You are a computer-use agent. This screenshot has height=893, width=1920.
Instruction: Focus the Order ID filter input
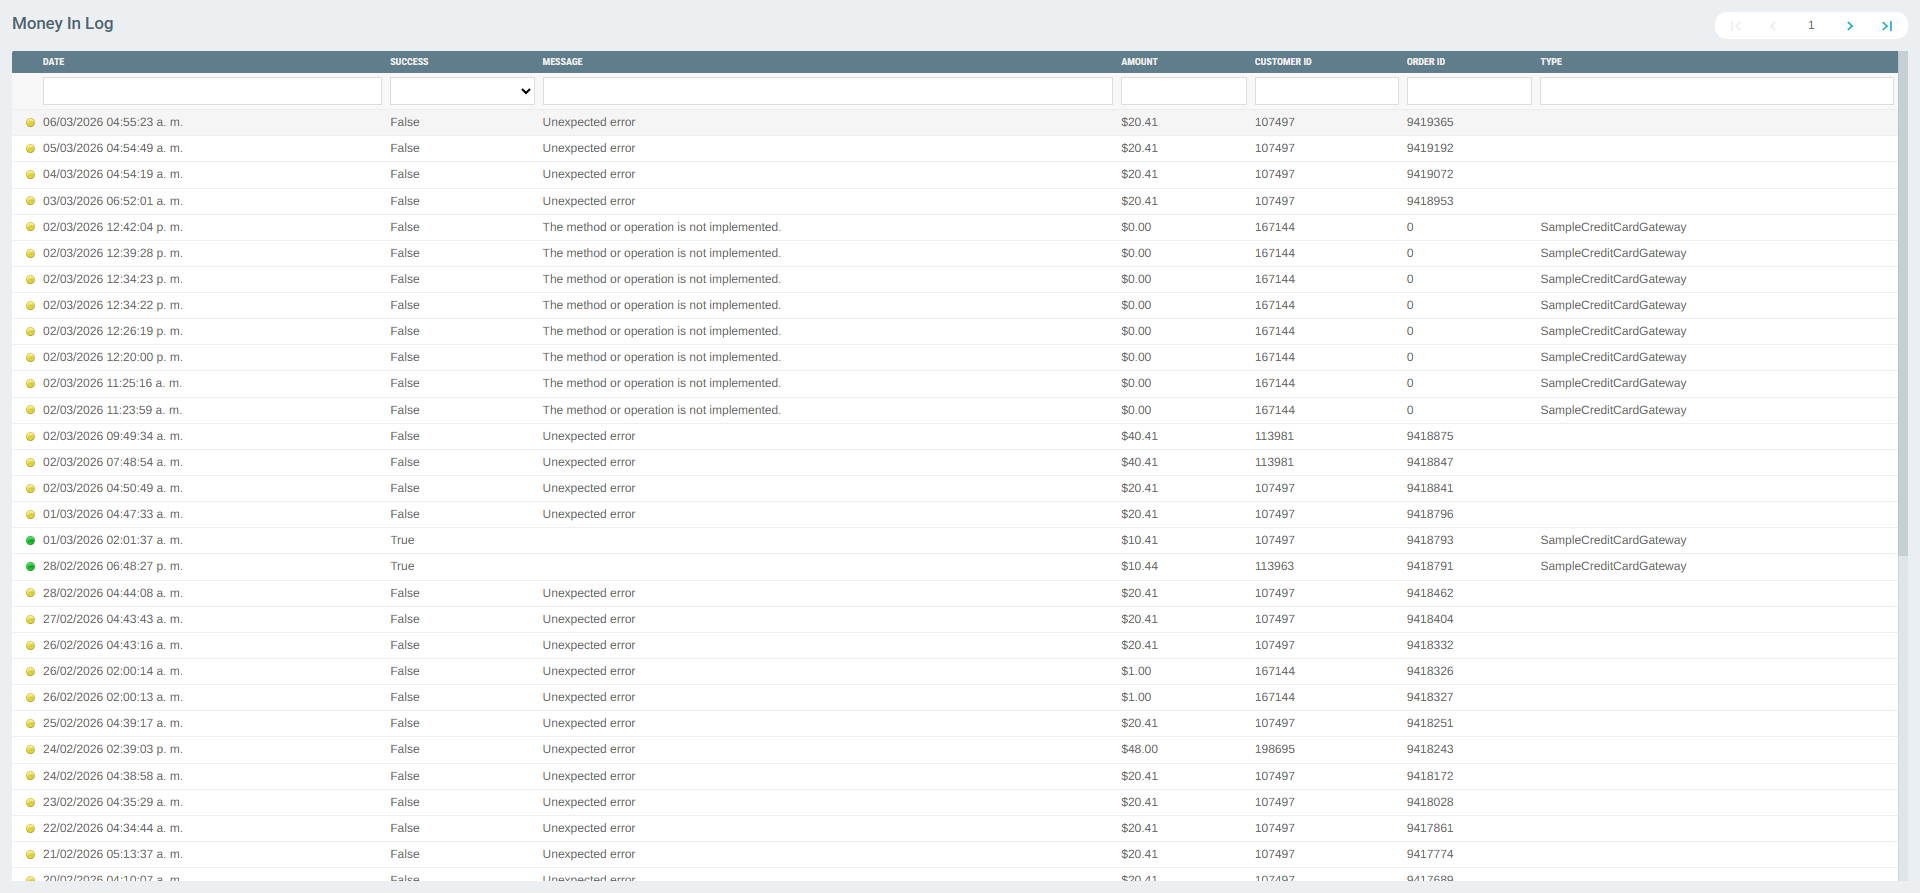click(1469, 91)
